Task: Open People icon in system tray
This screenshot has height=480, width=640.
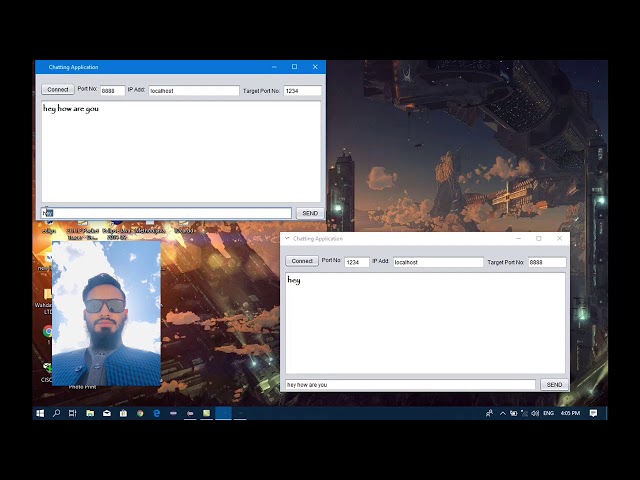Action: click(489, 413)
